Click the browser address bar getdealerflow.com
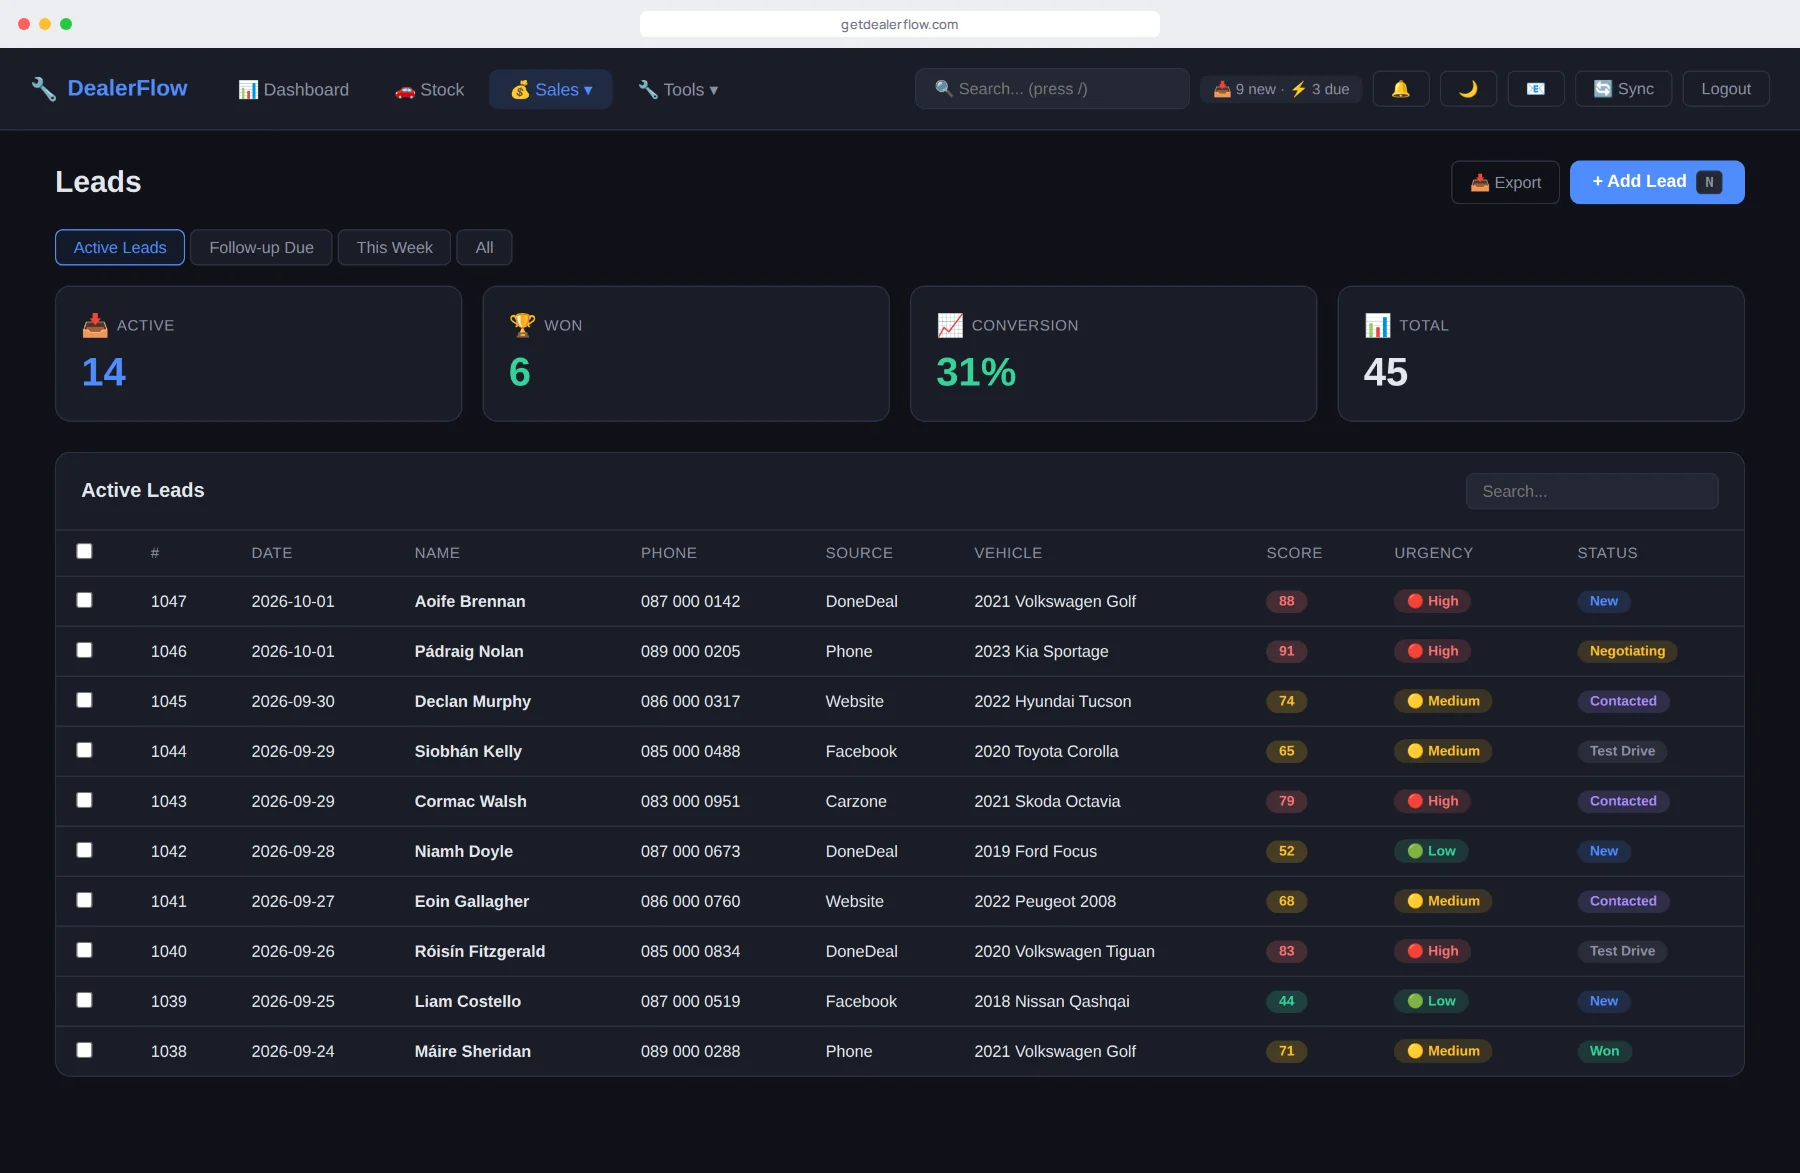Image resolution: width=1800 pixels, height=1173 pixels. point(900,24)
